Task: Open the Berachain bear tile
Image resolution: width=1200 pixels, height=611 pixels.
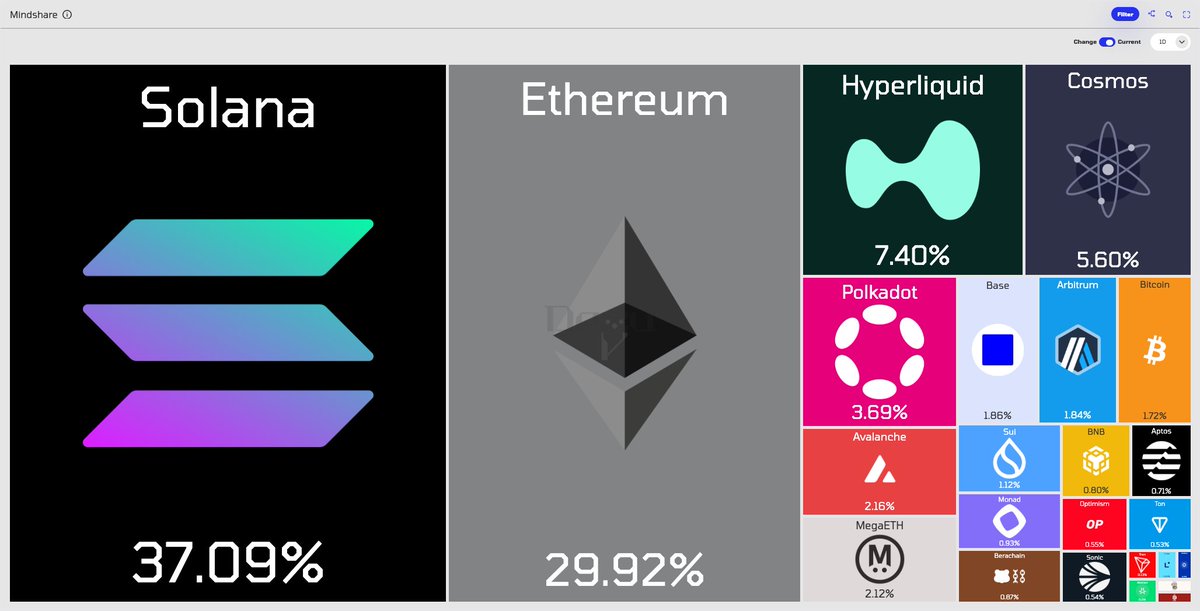Action: pyautogui.click(x=1008, y=576)
